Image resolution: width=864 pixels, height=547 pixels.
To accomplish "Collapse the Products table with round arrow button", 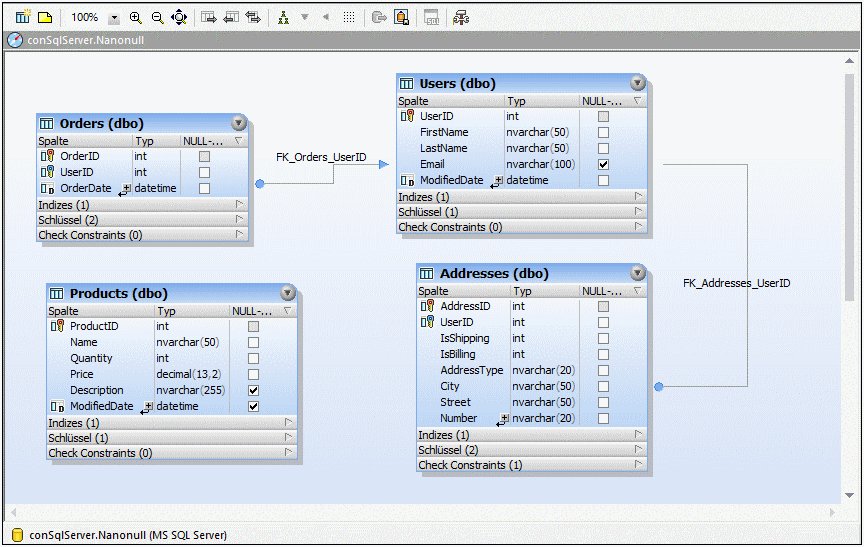I will pos(288,293).
